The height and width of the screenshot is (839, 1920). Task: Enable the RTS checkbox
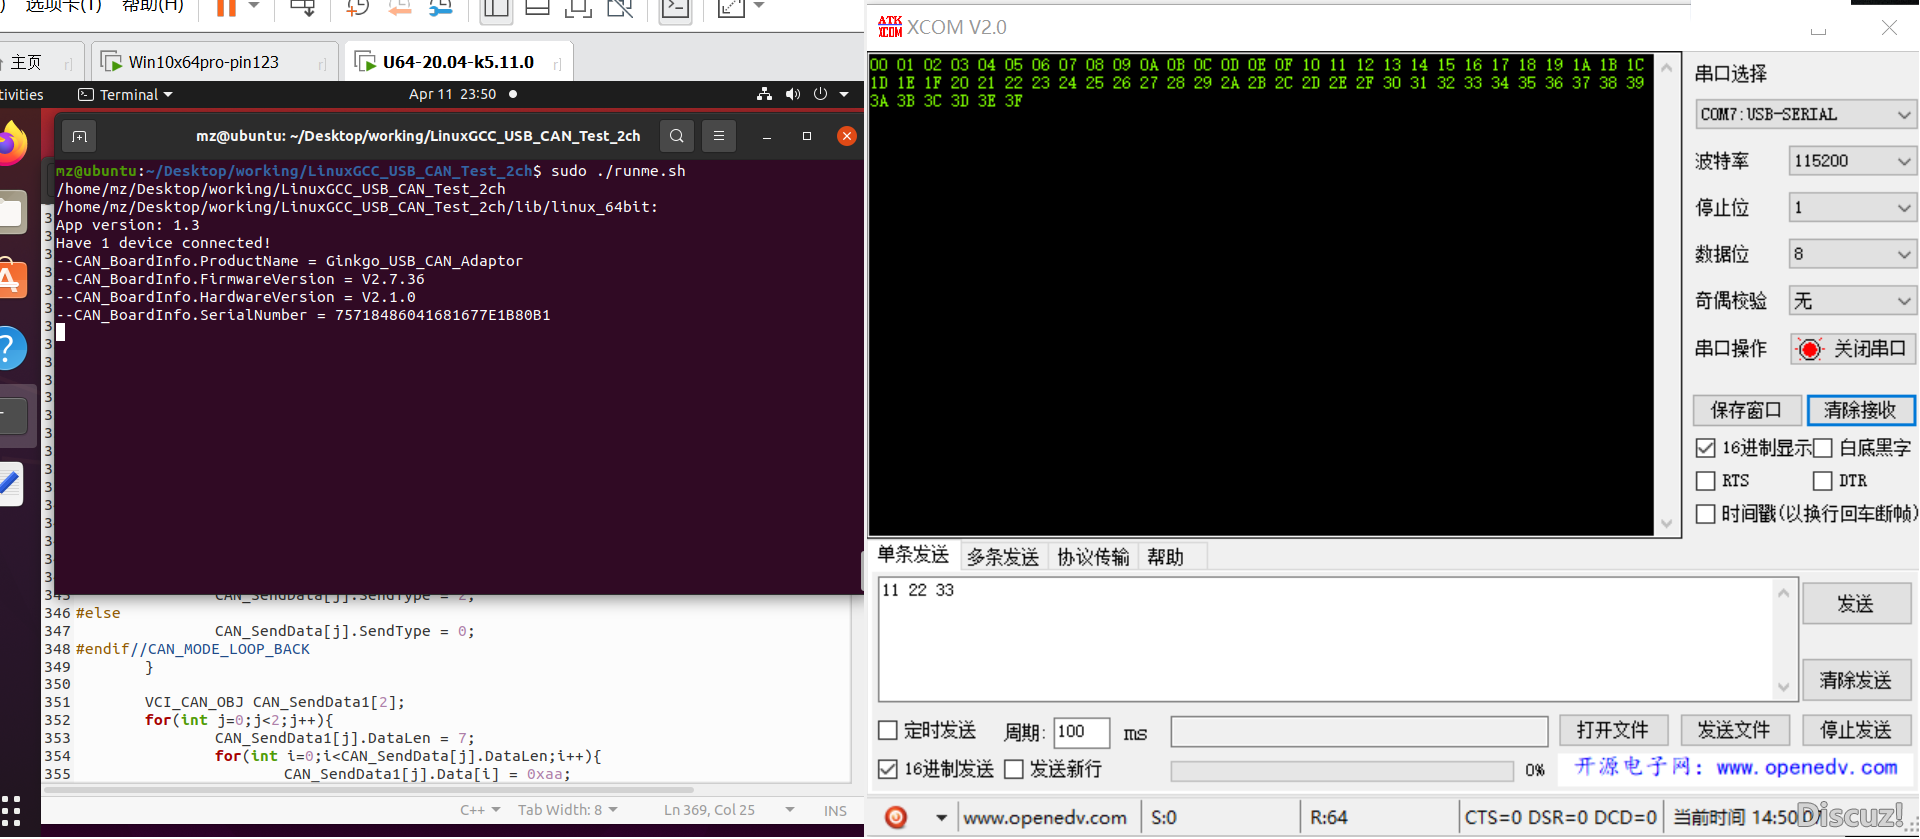pyautogui.click(x=1706, y=481)
